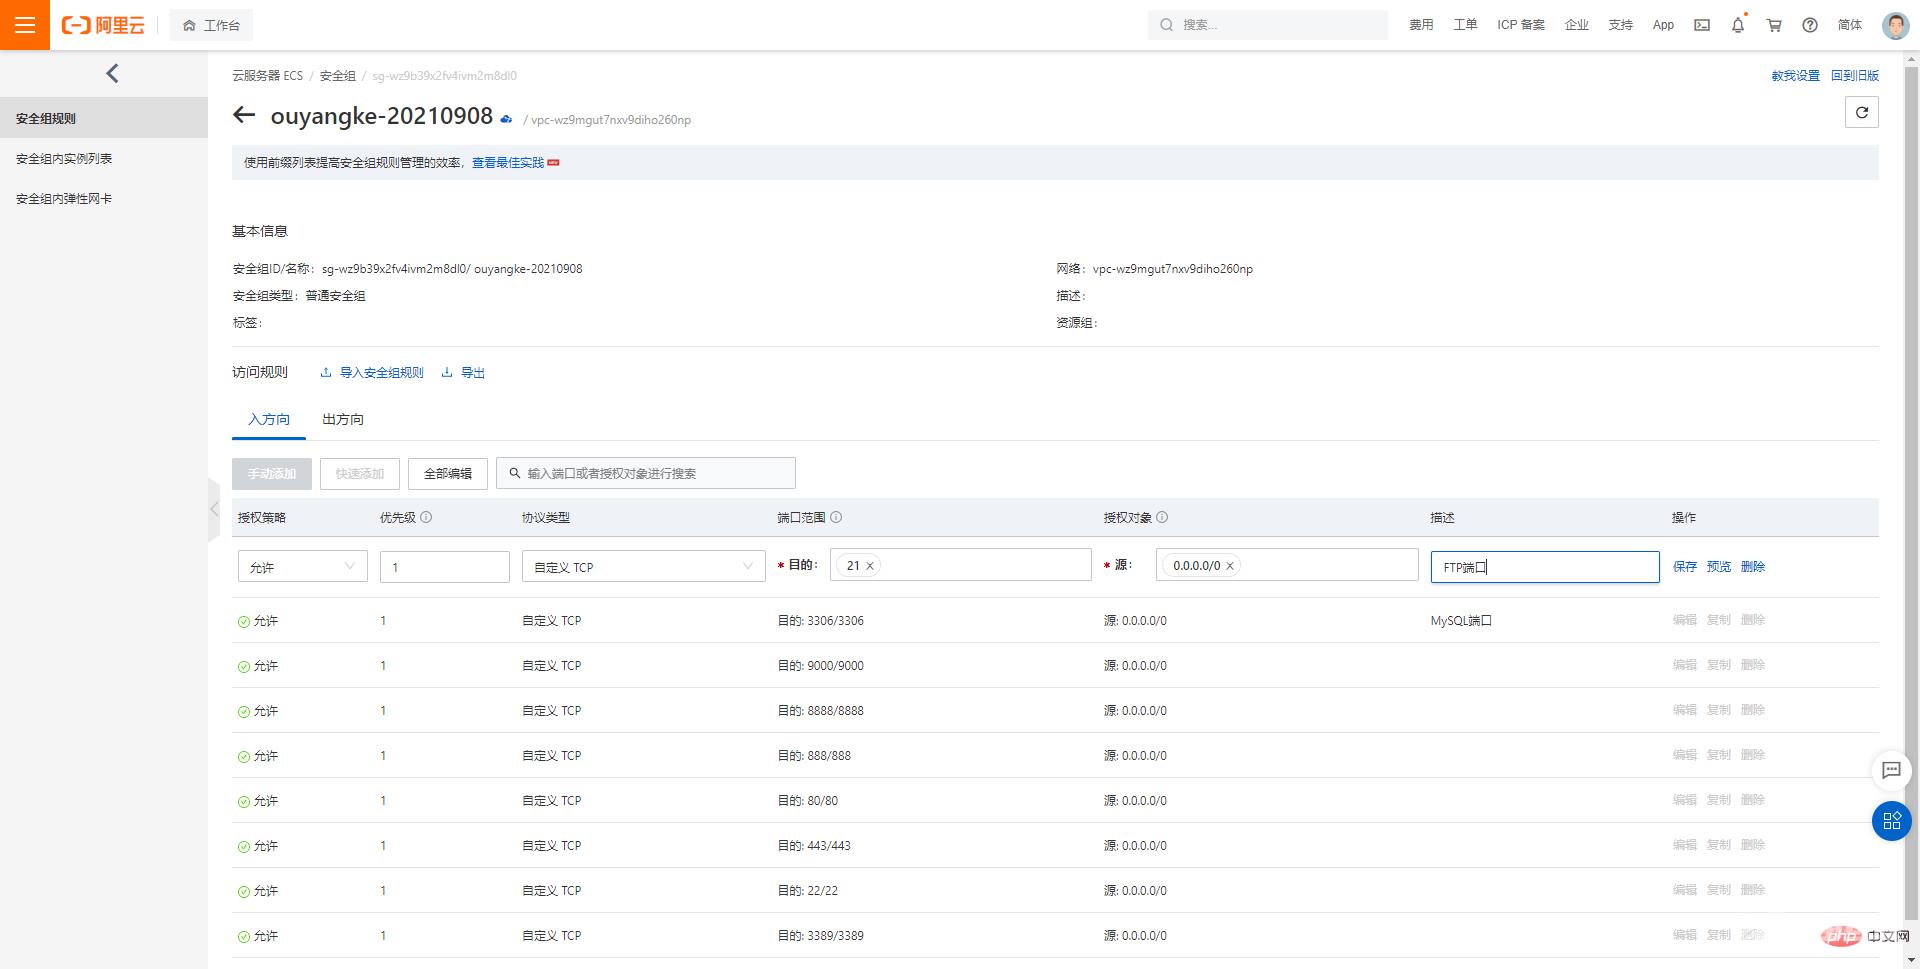Open the chat feedback floating icon
1920x969 pixels.
click(1891, 770)
